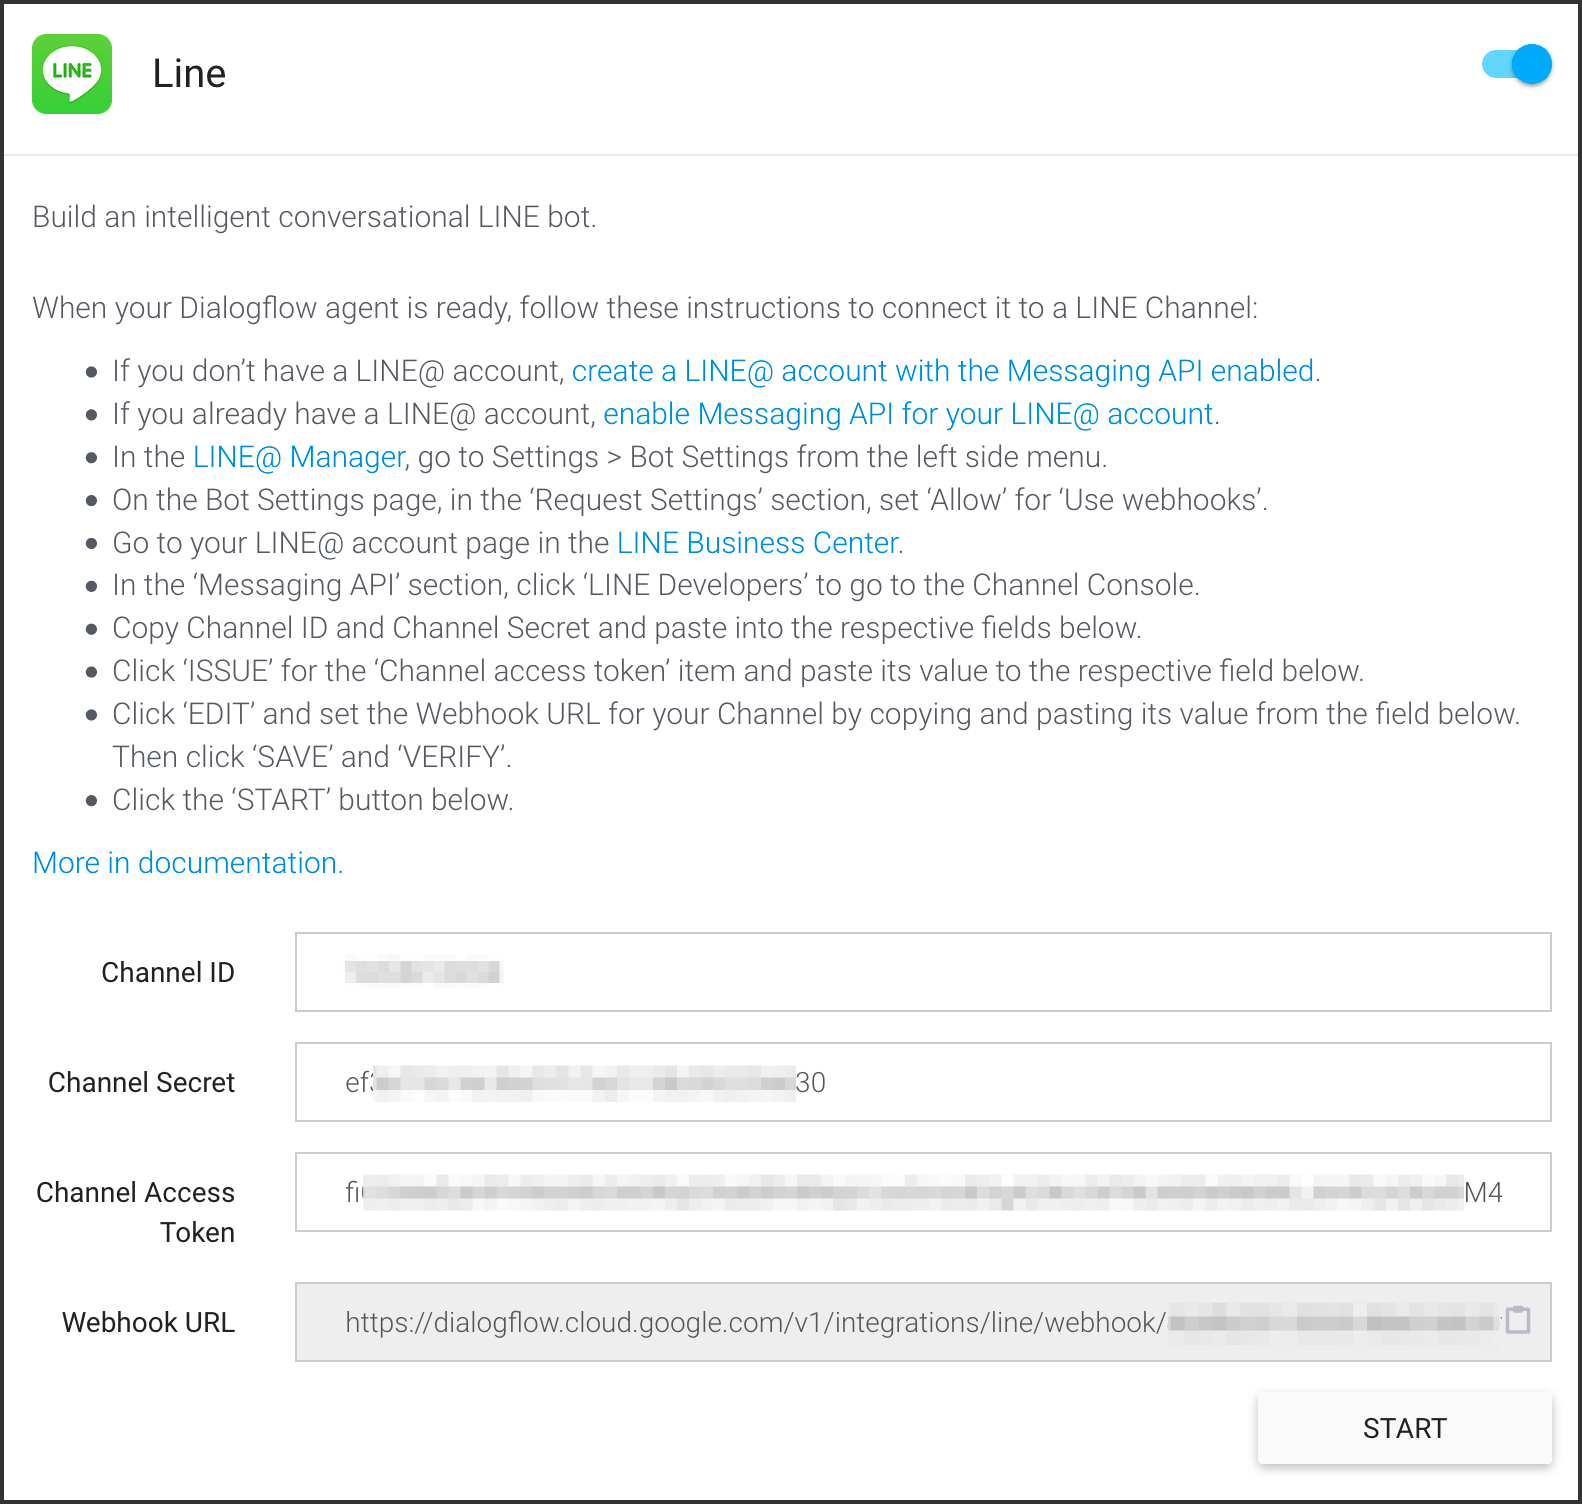Screen dimensions: 1582x1504
Task: Click the 'Build an intelligent conversational LINE bot' text
Action: pyautogui.click(x=314, y=217)
